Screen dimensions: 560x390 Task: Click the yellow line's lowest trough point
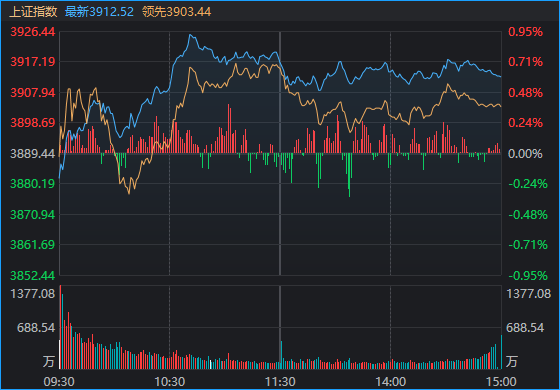[129, 194]
